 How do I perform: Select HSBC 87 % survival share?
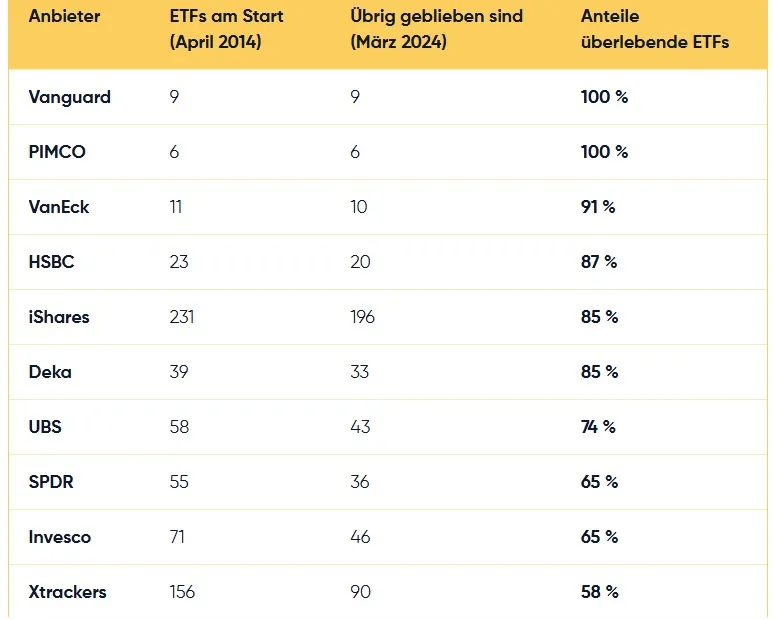pos(598,262)
